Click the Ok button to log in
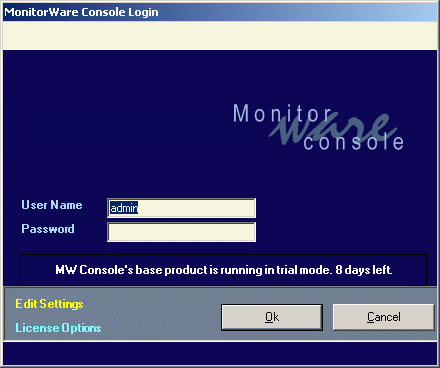Screen dimensions: 440x368 point(272,317)
